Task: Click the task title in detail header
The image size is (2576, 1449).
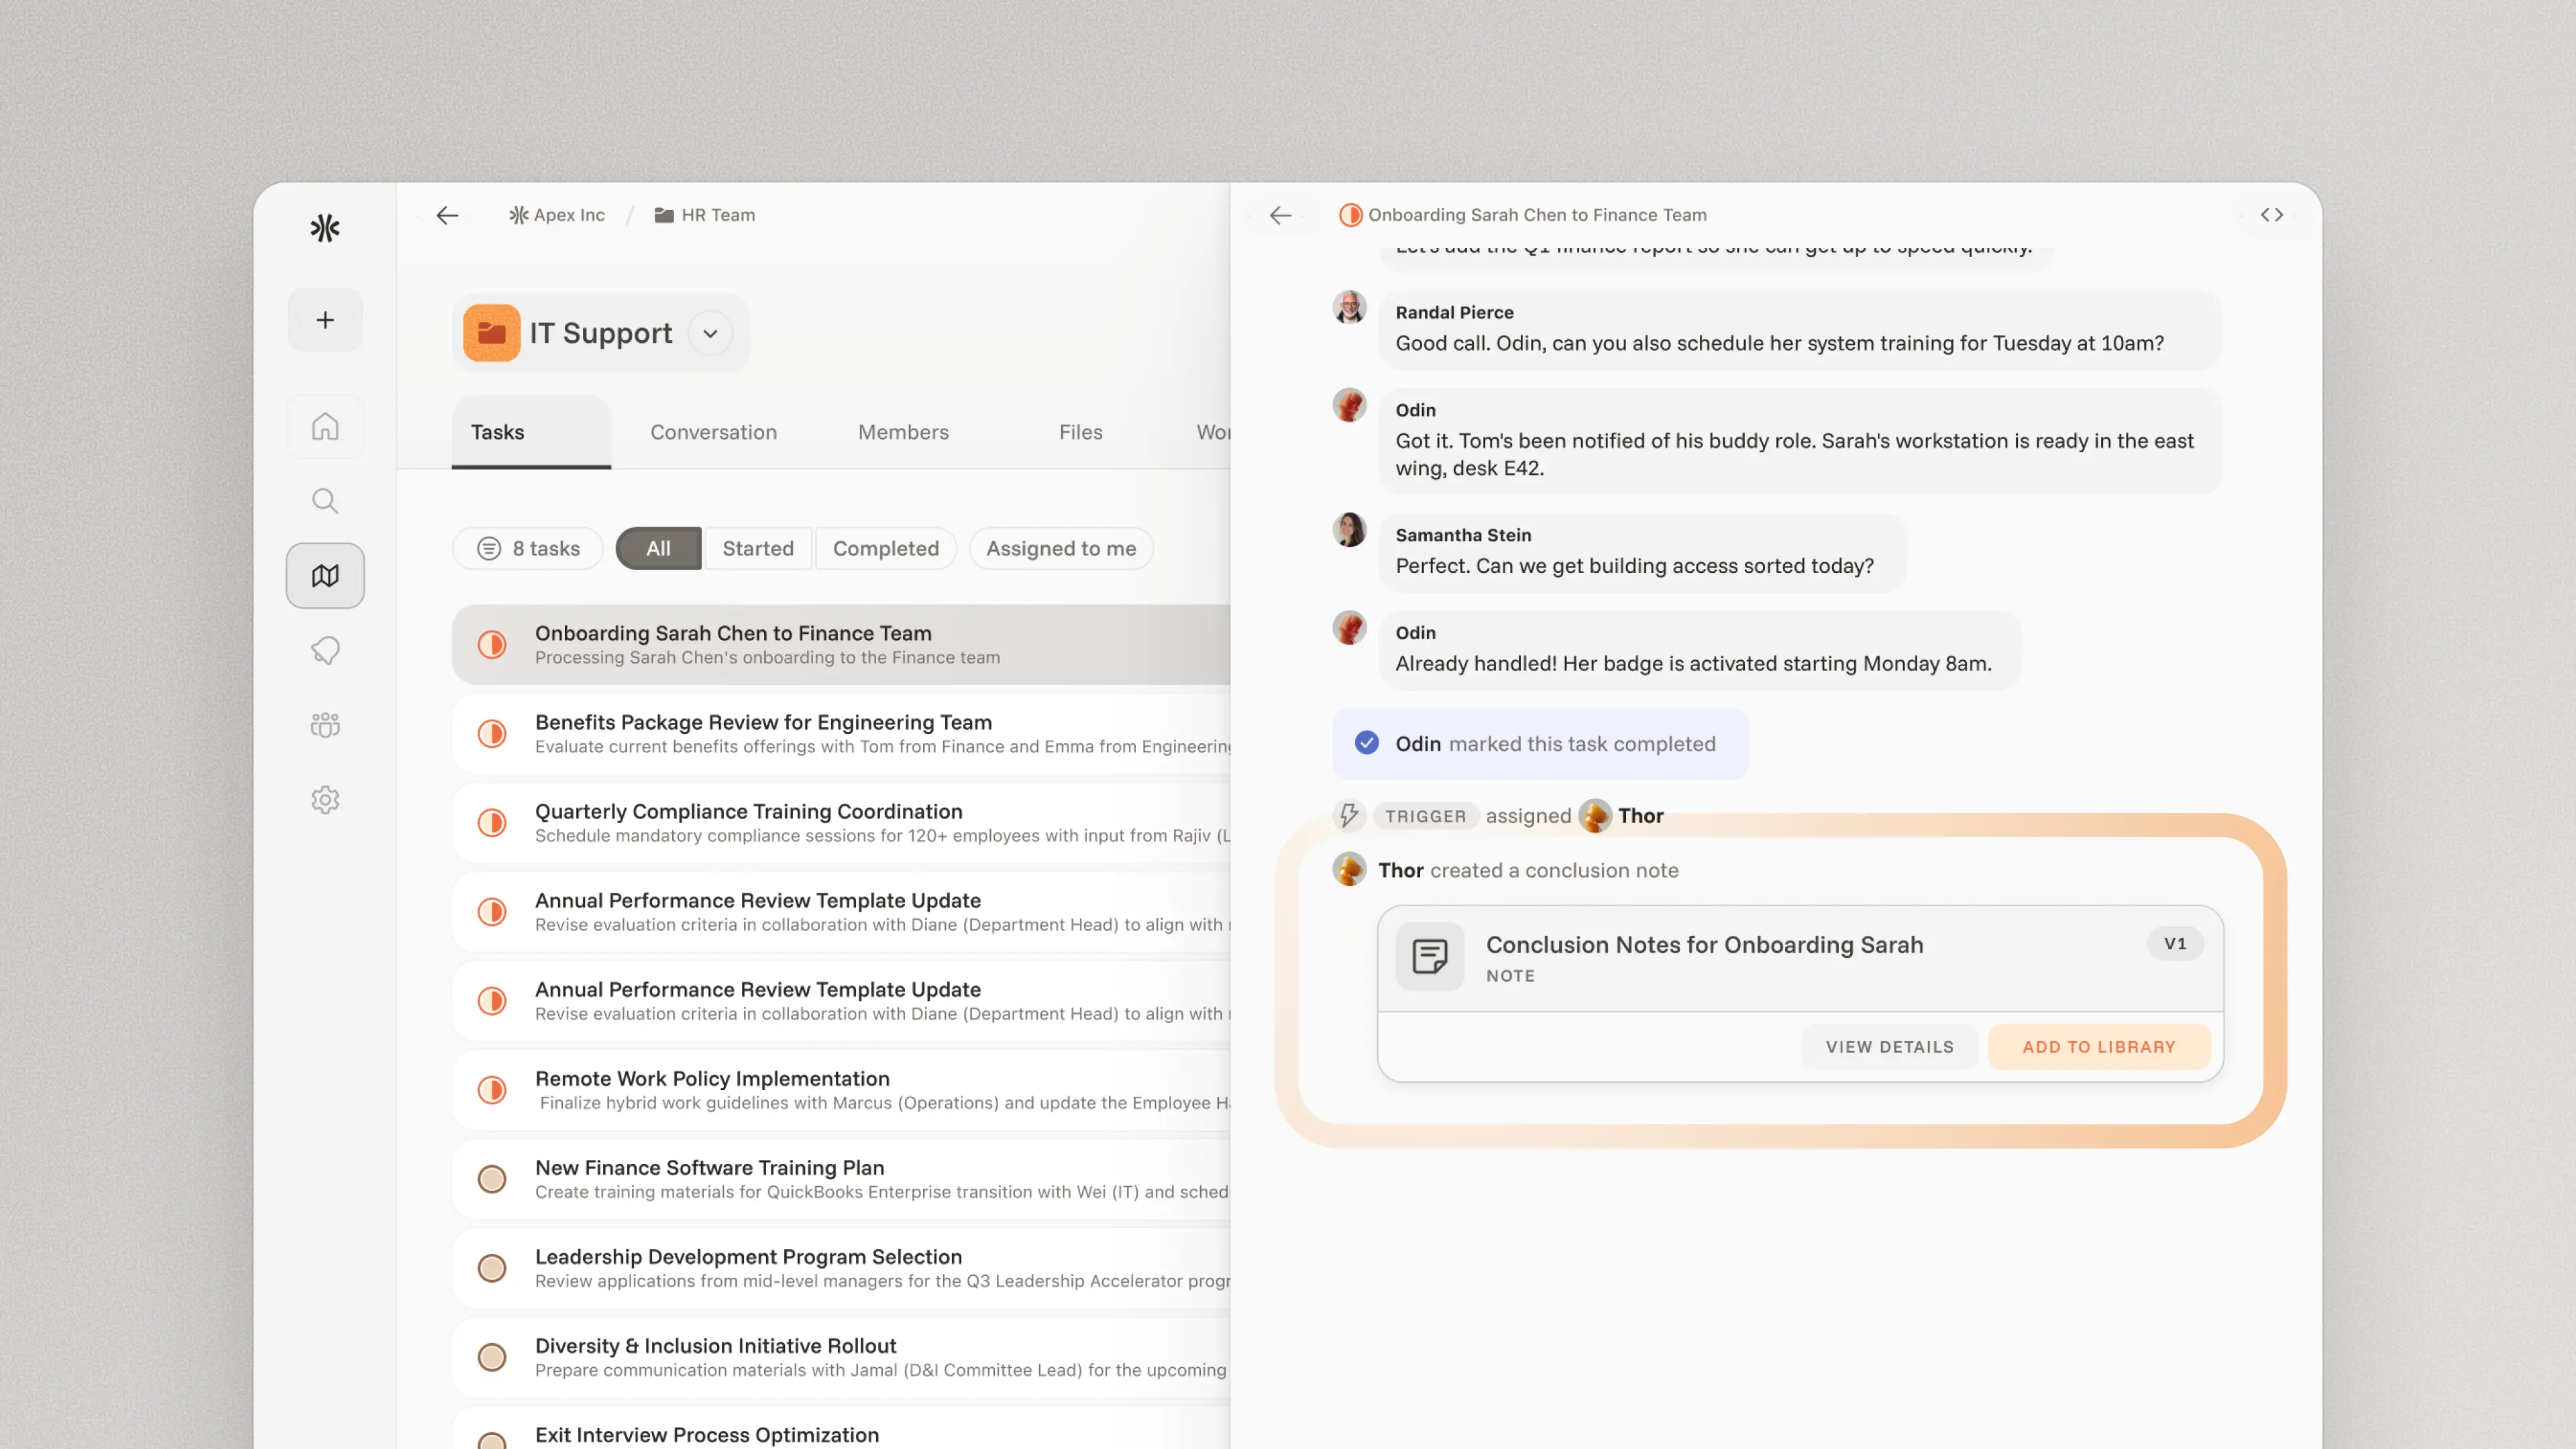Action: point(1537,215)
